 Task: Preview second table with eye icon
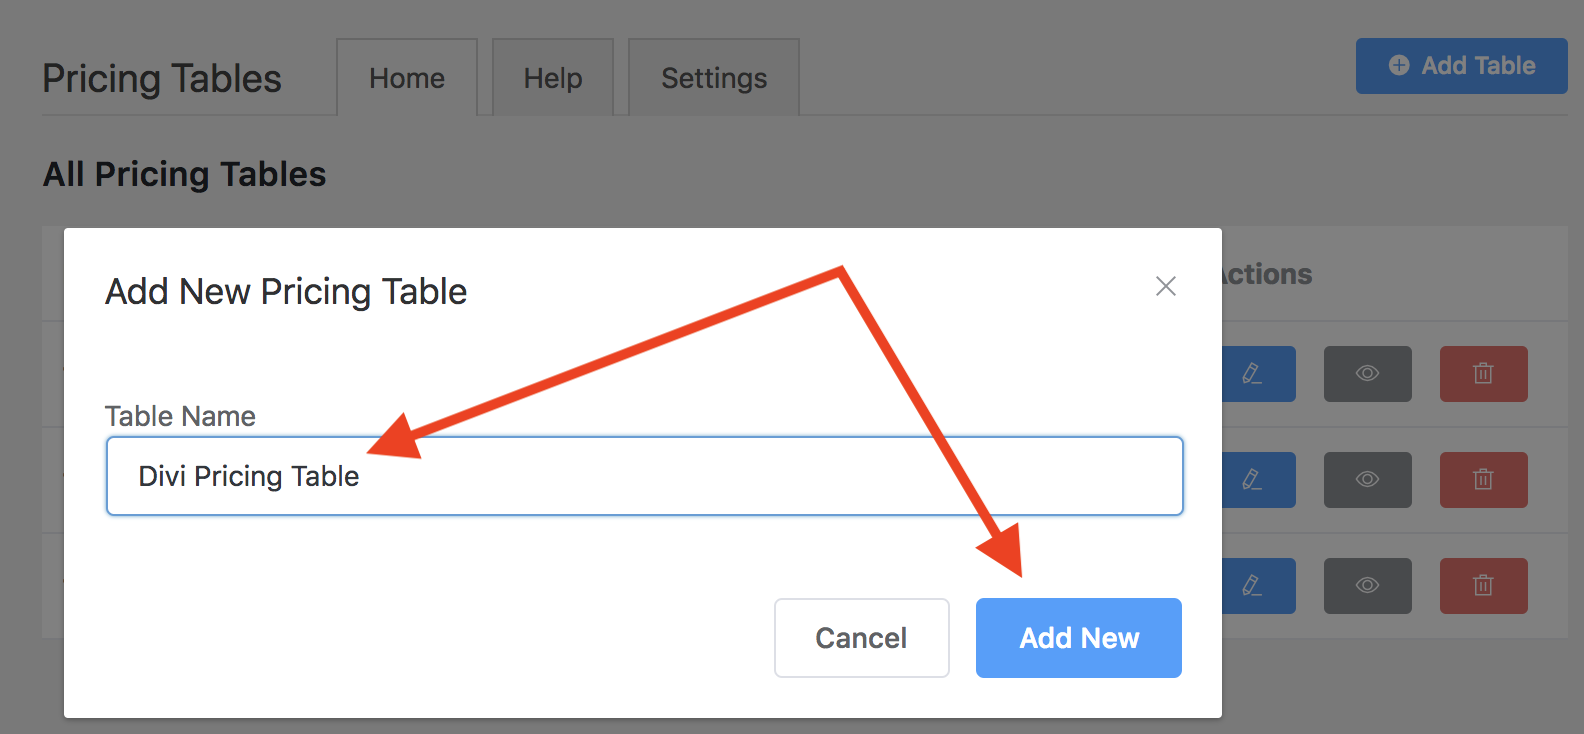[1367, 480]
